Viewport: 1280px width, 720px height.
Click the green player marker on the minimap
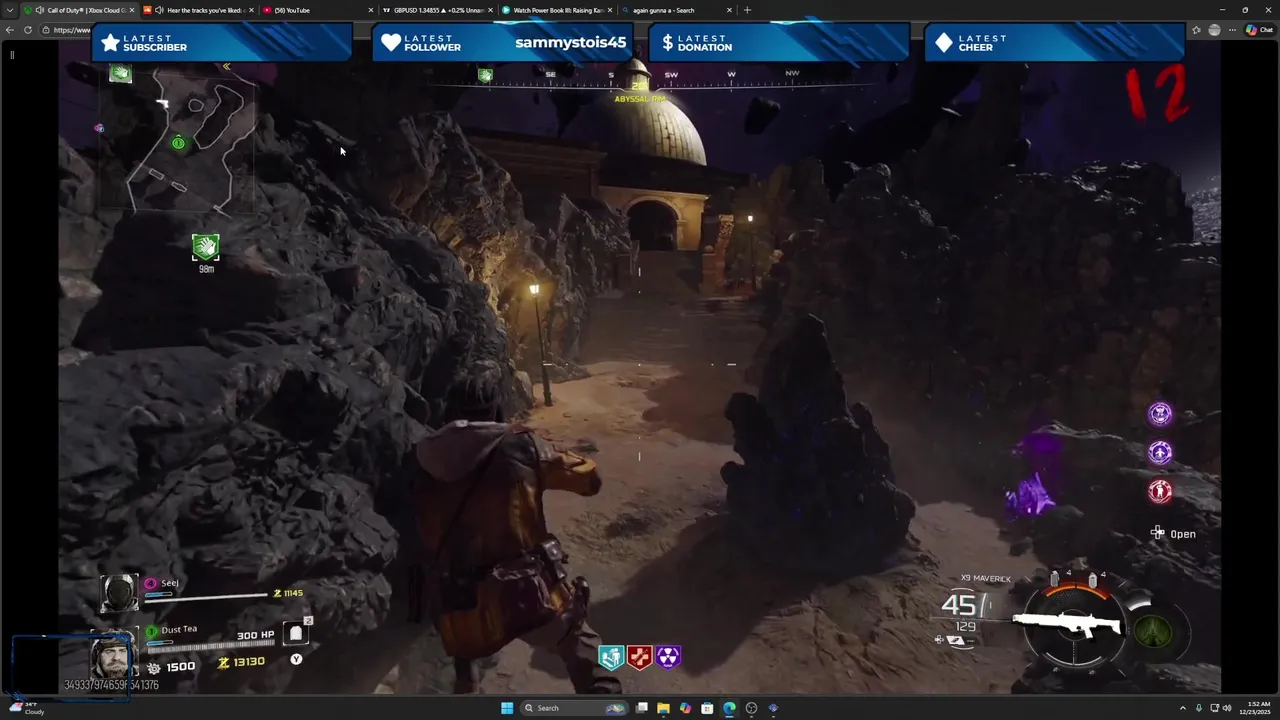coord(178,143)
